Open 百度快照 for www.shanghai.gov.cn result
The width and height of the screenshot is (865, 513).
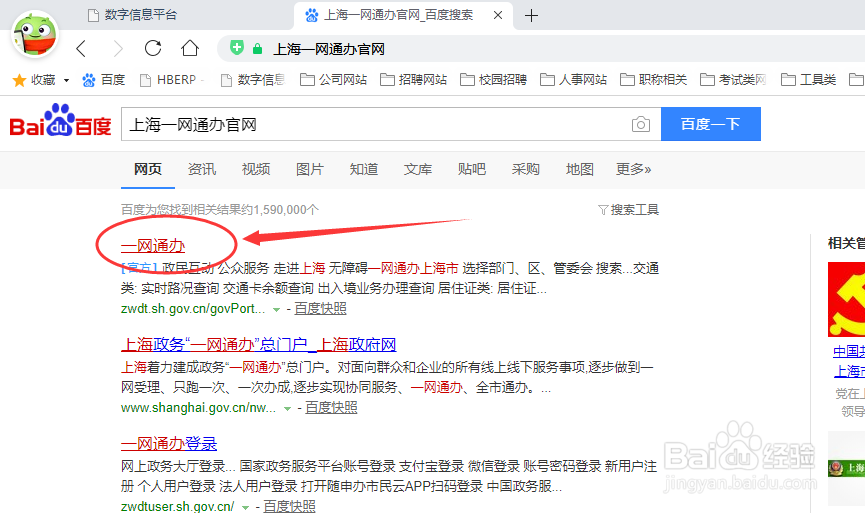pyautogui.click(x=331, y=408)
